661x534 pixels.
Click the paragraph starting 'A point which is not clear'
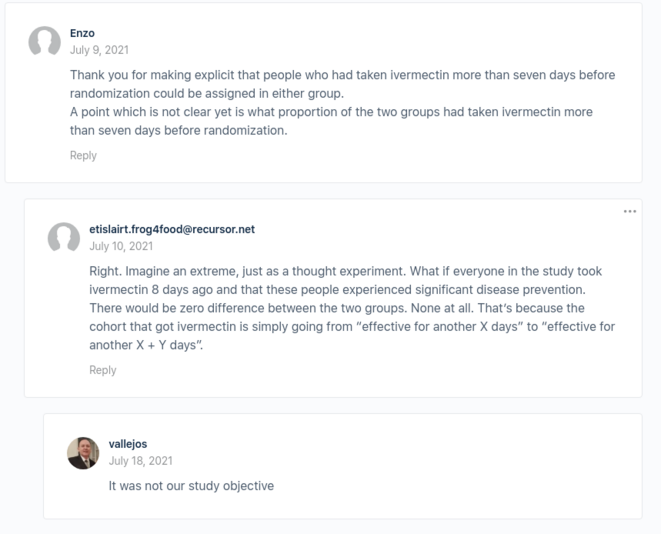click(331, 121)
